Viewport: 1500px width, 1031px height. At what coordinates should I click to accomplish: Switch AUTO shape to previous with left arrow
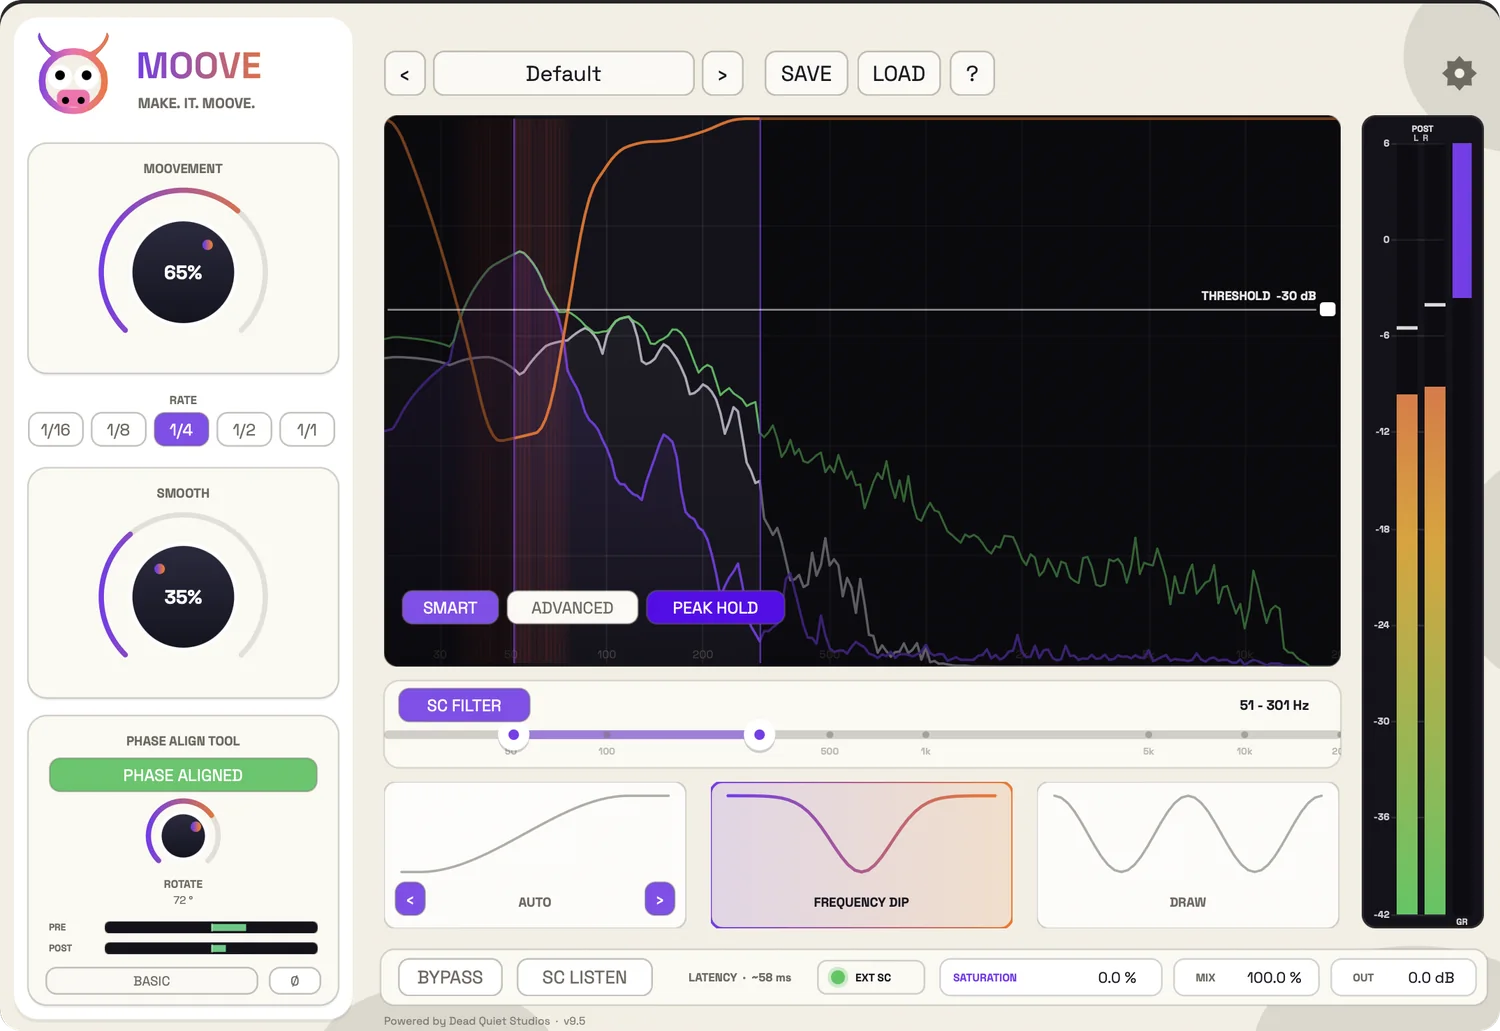410,899
